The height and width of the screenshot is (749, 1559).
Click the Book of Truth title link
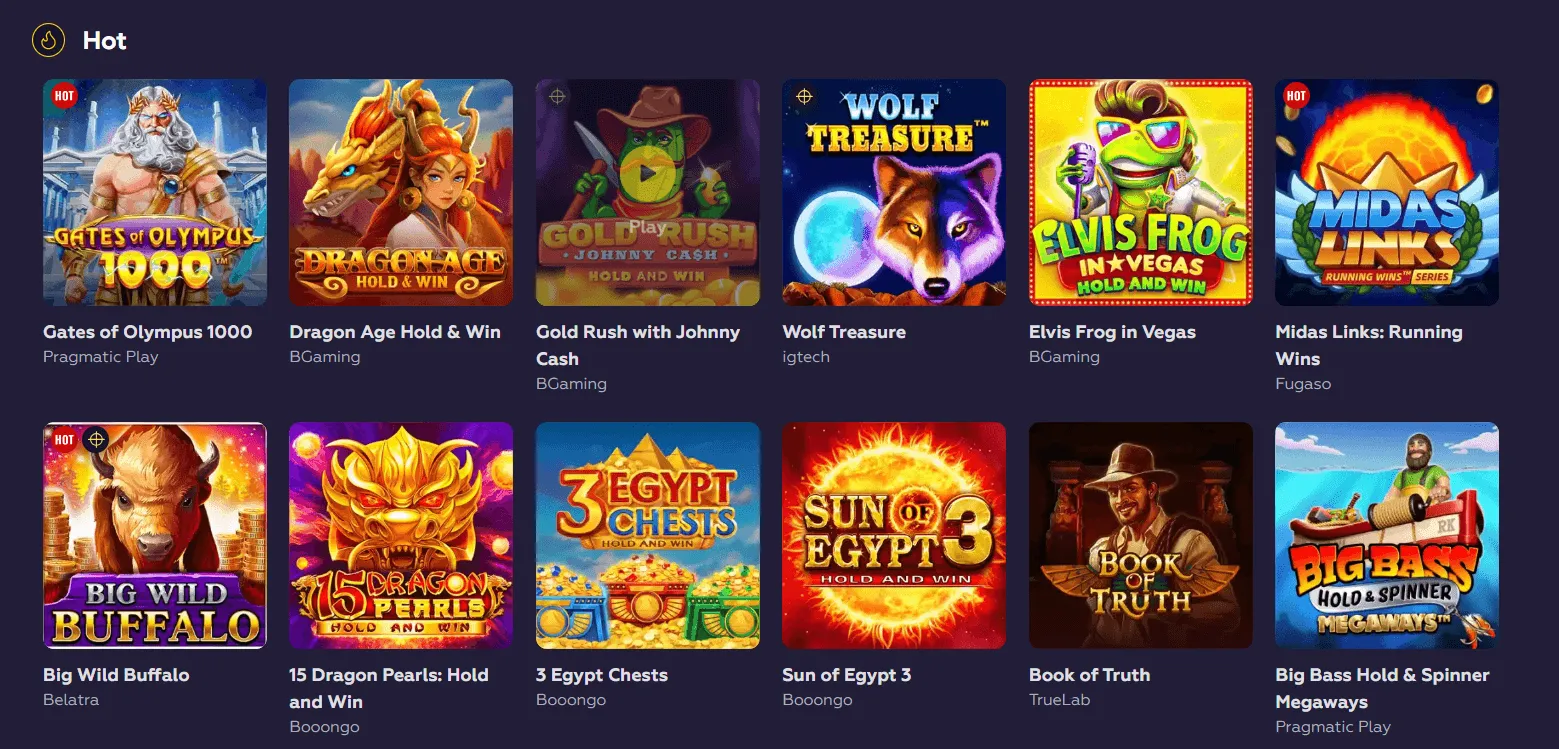coord(1089,675)
